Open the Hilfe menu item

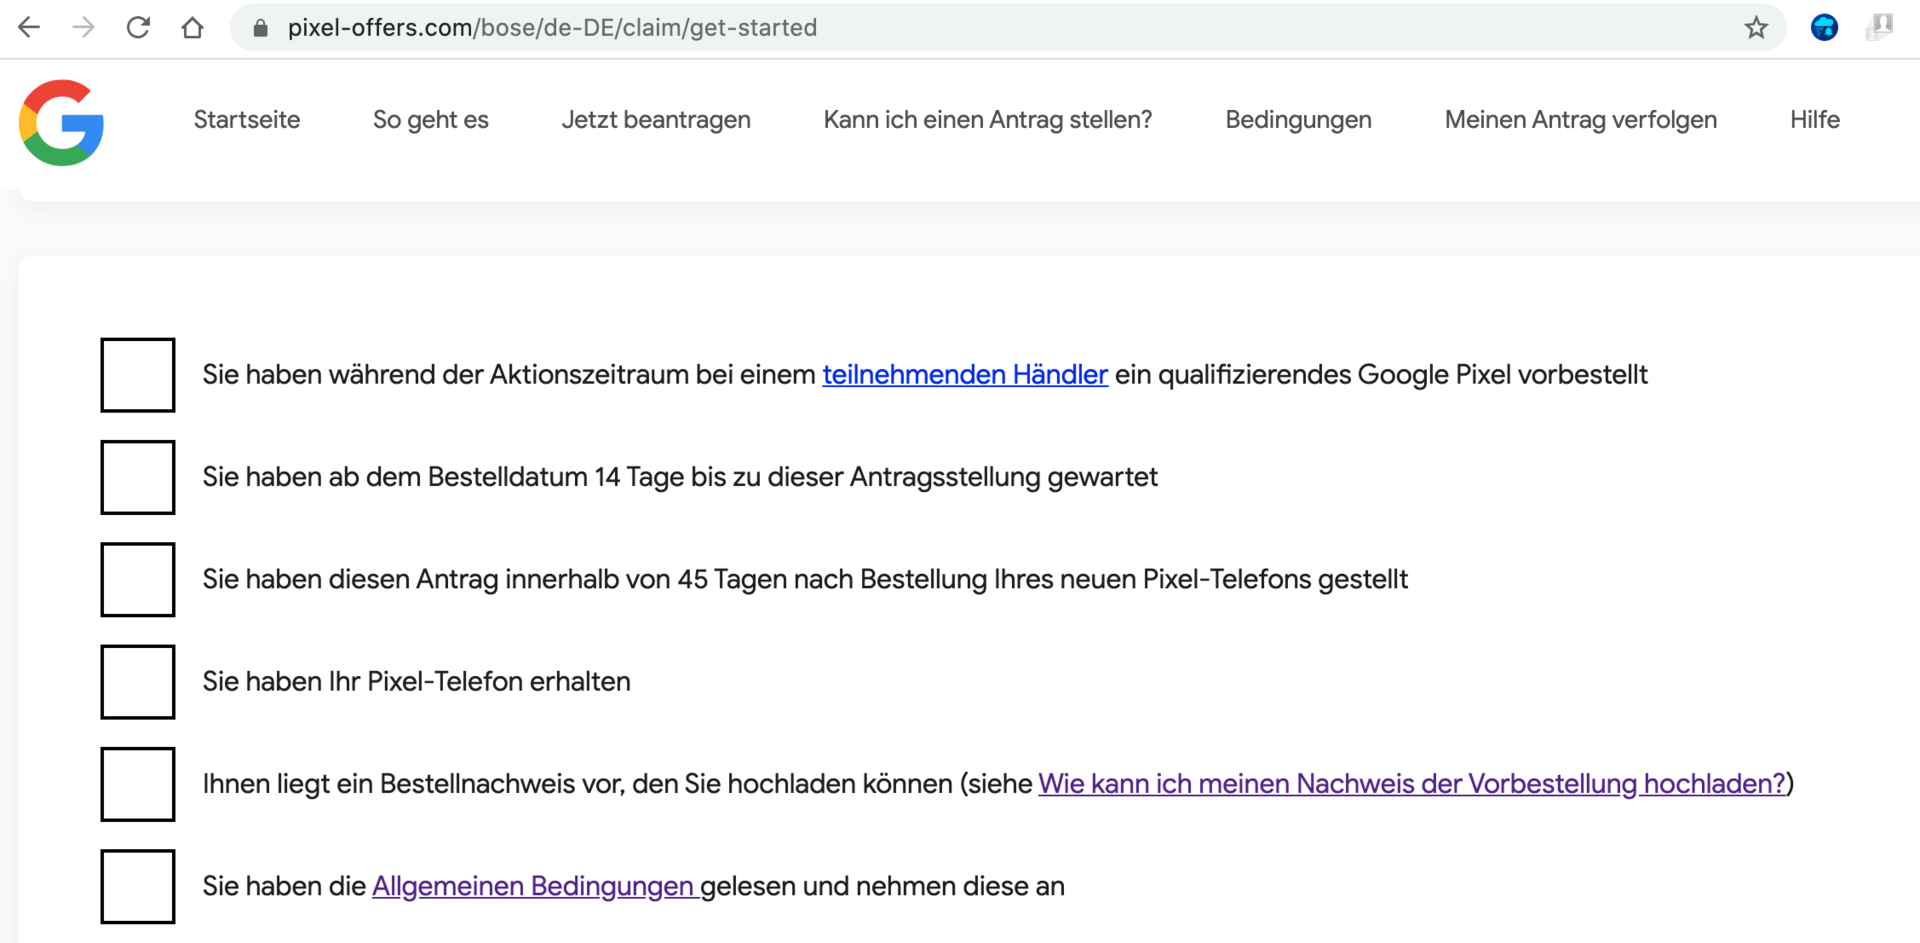(x=1815, y=120)
